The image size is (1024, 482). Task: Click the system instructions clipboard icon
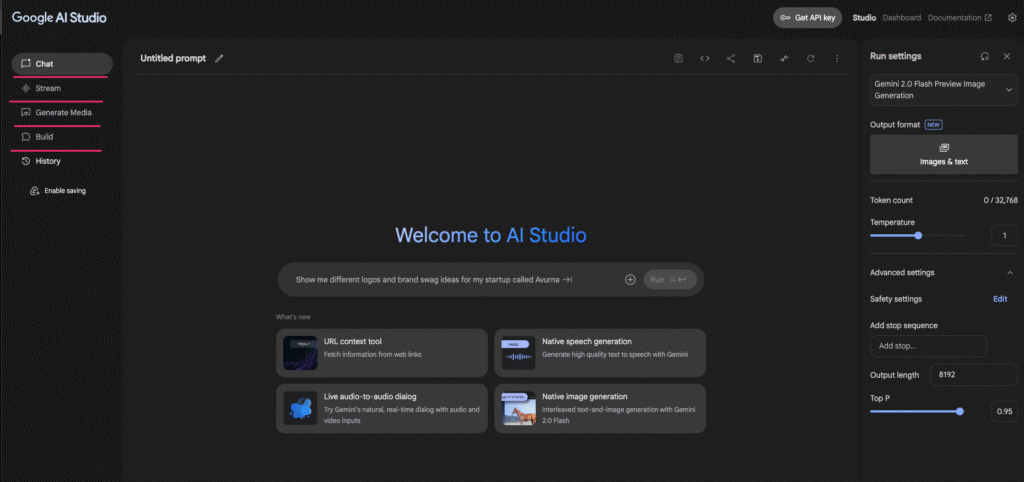678,59
